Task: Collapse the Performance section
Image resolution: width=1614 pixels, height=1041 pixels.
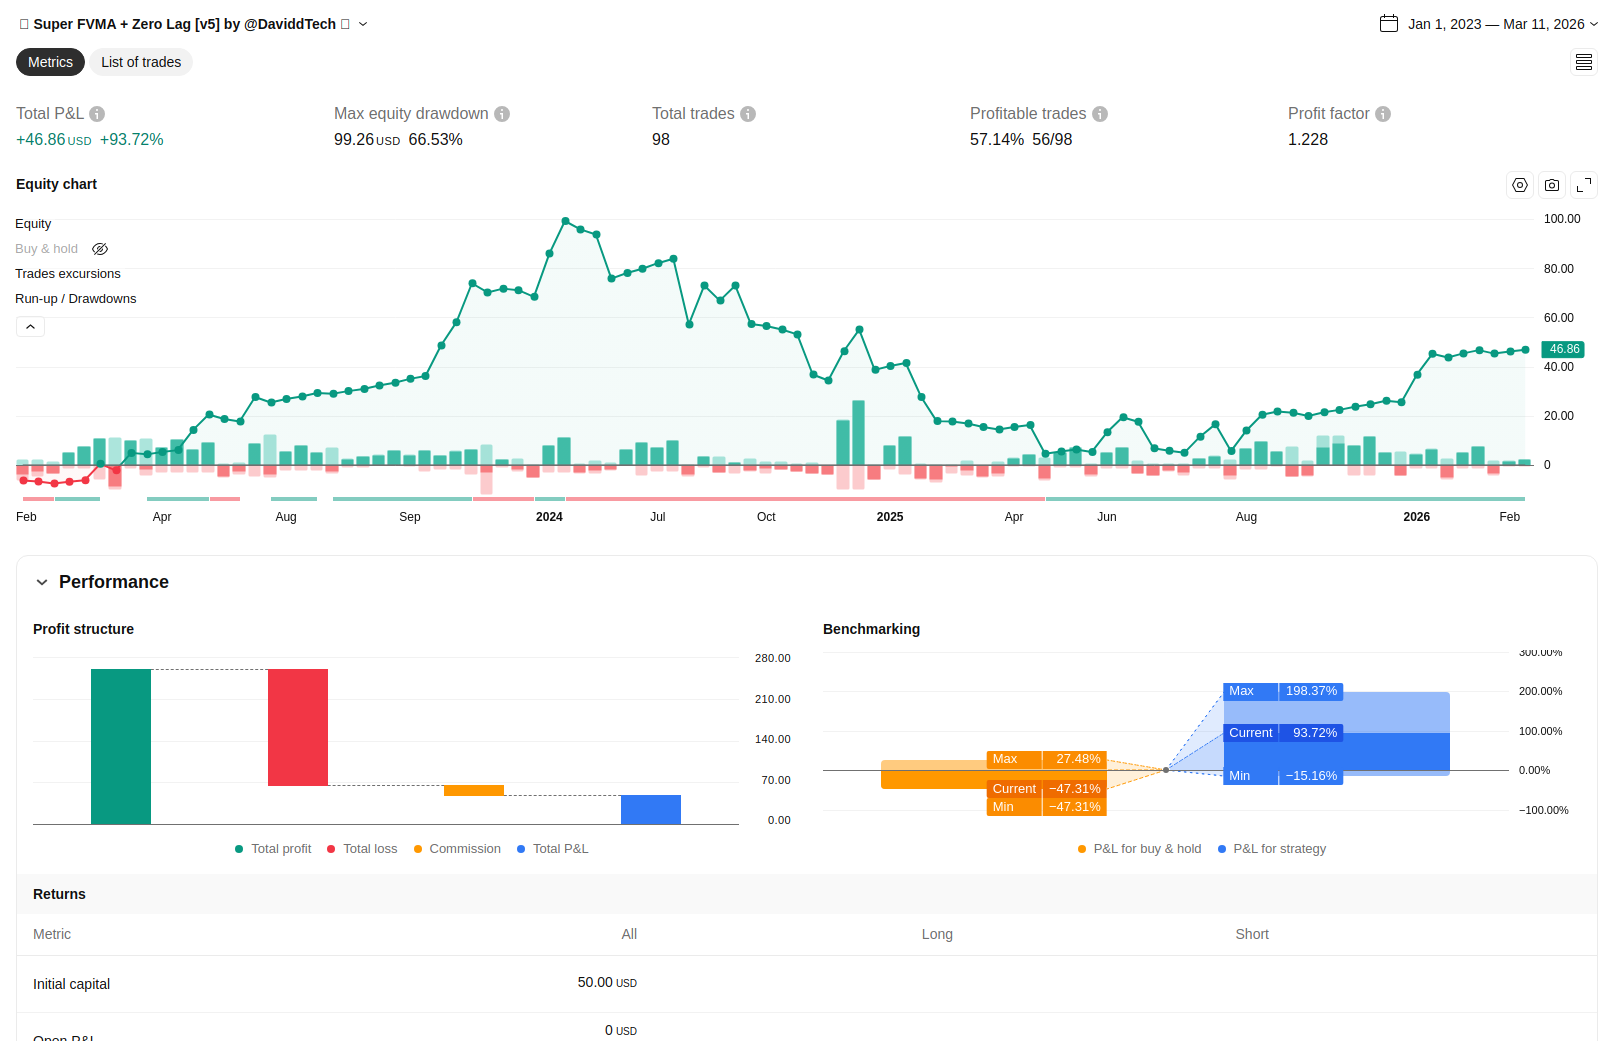Action: (x=42, y=582)
